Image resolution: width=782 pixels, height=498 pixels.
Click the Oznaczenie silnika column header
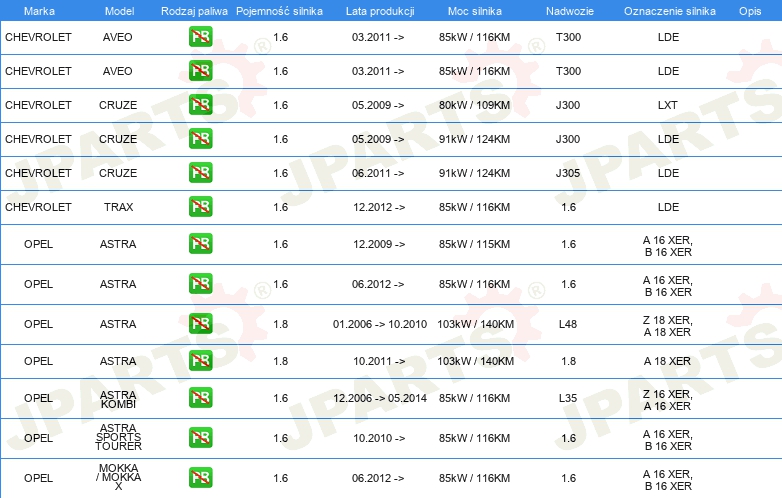pyautogui.click(x=670, y=11)
